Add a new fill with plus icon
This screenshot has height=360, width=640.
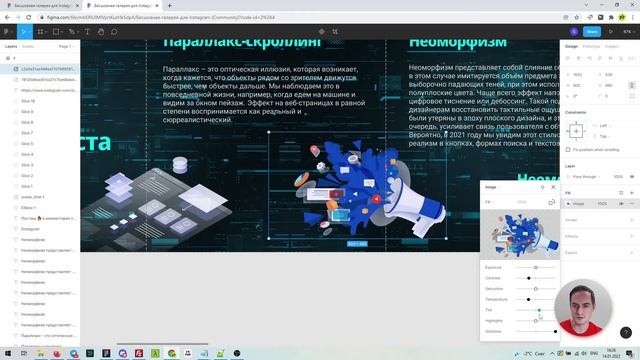pos(632,193)
